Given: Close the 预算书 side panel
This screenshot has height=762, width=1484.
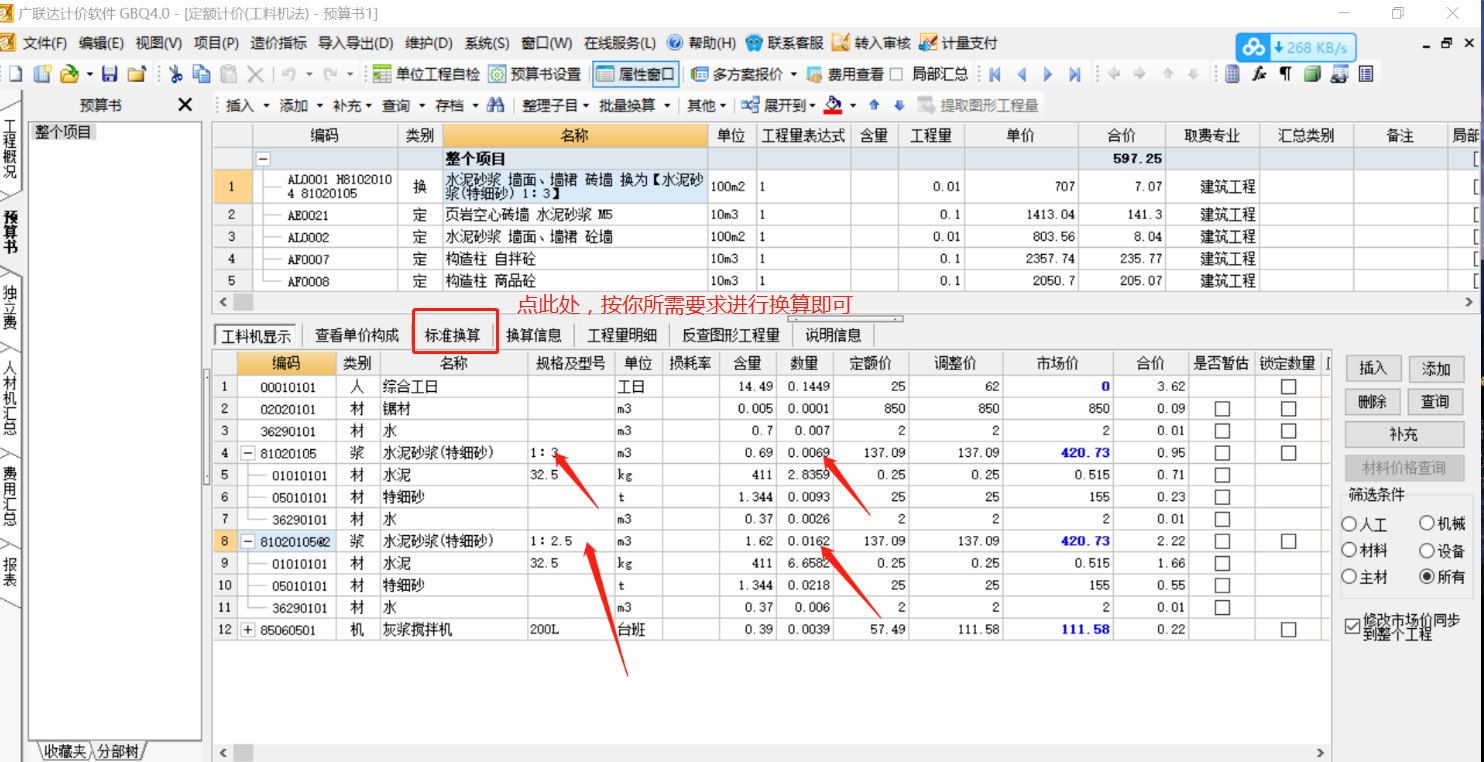Looking at the screenshot, I should 185,105.
